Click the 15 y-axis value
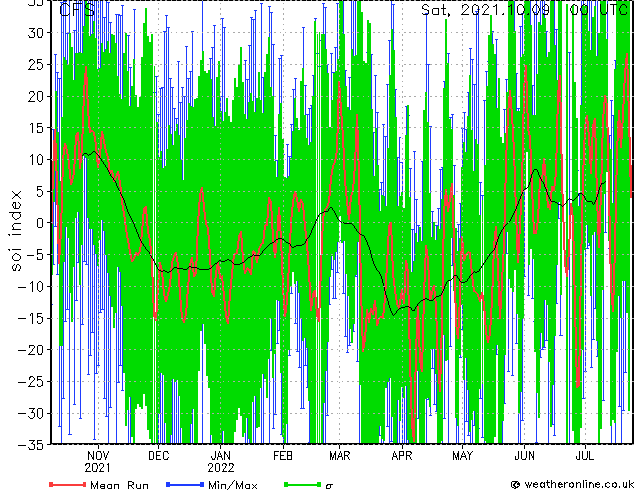Screen dimensions: 634x490 pos(36,128)
